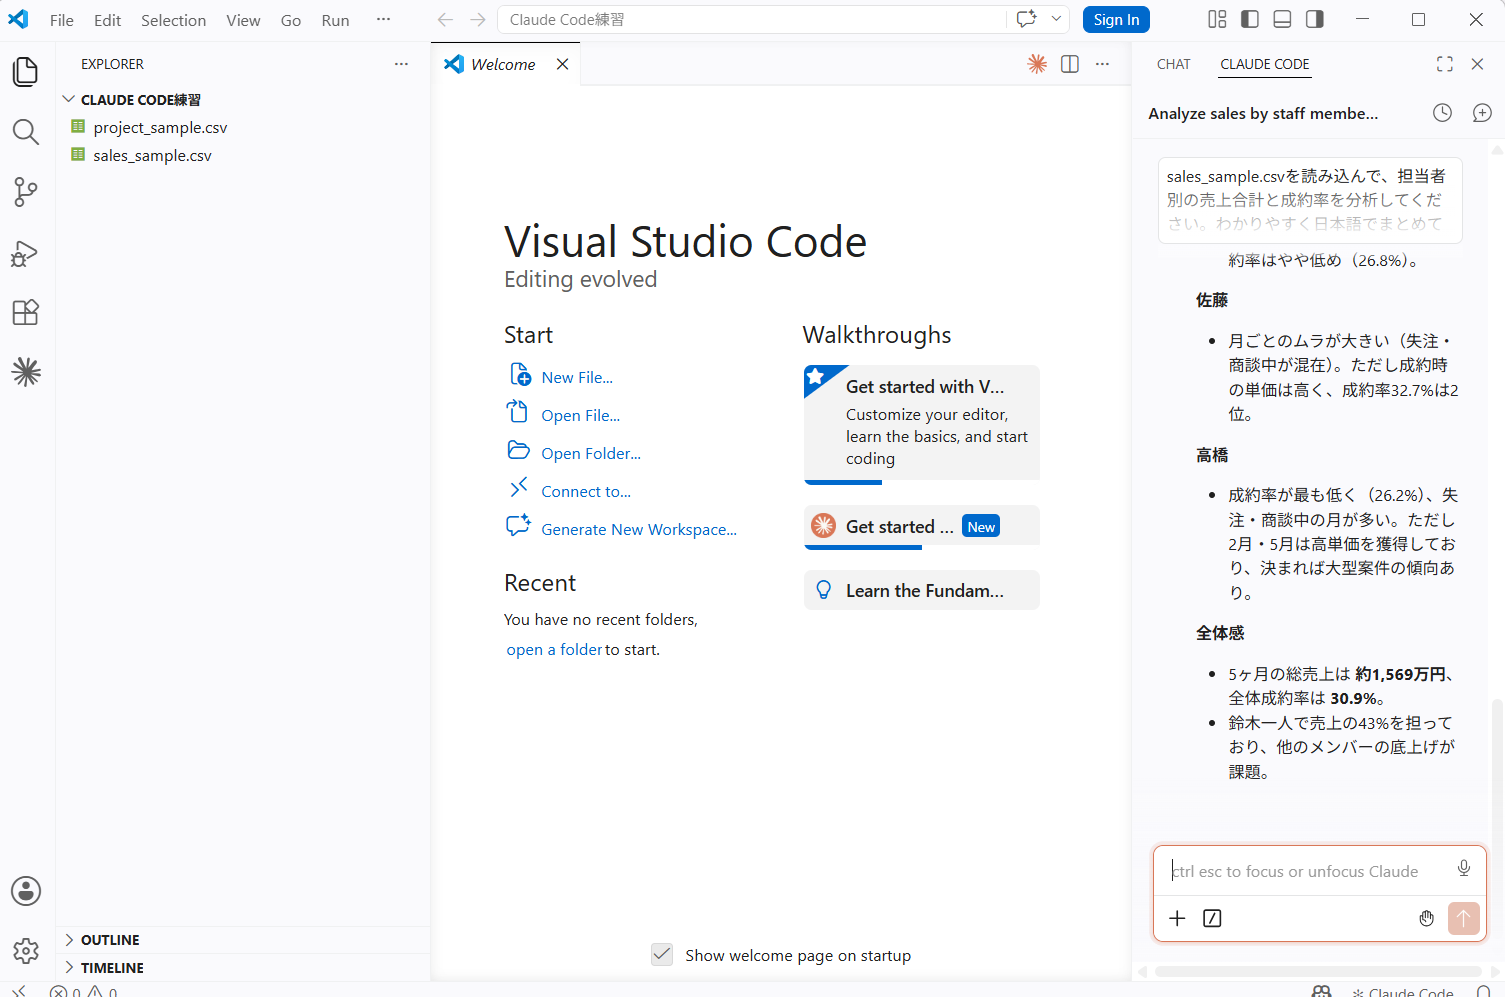Split the editor to the right
This screenshot has width=1505, height=997.
[x=1070, y=64]
